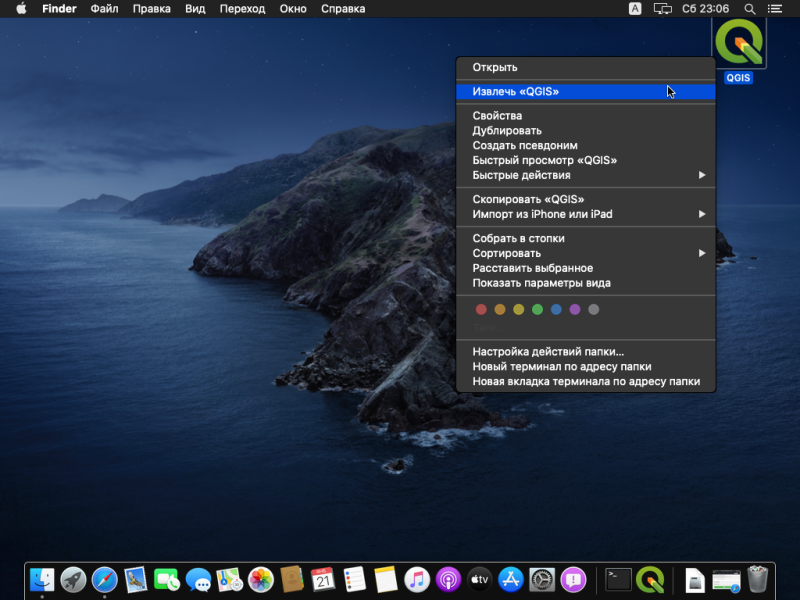
Task: Choose Свойства from context menu
Action: click(x=586, y=116)
